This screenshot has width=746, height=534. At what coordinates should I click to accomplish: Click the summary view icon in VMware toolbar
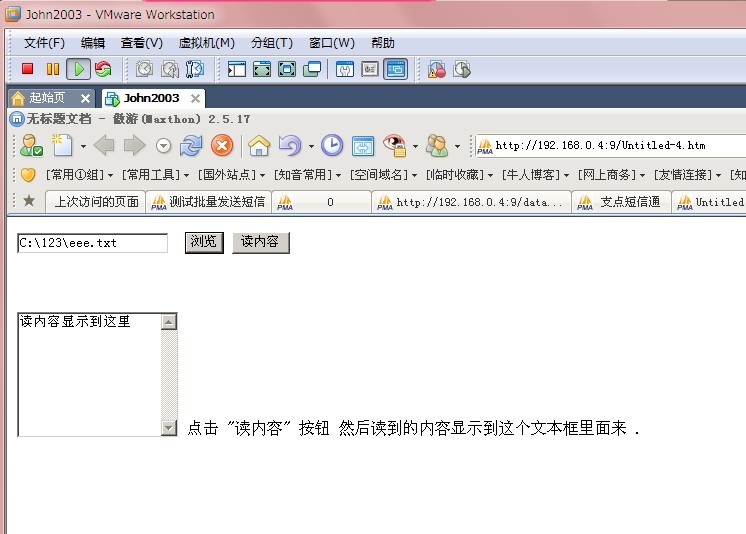click(x=344, y=69)
